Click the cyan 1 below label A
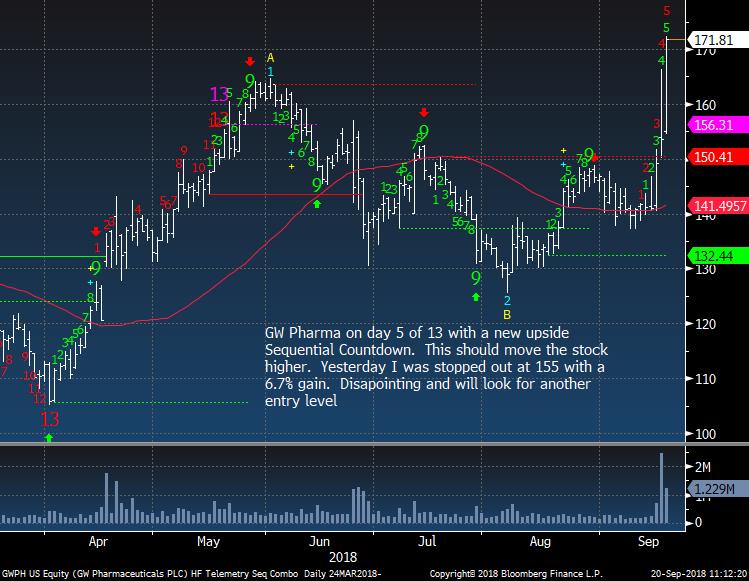Image resolution: width=749 pixels, height=581 pixels. [270, 72]
